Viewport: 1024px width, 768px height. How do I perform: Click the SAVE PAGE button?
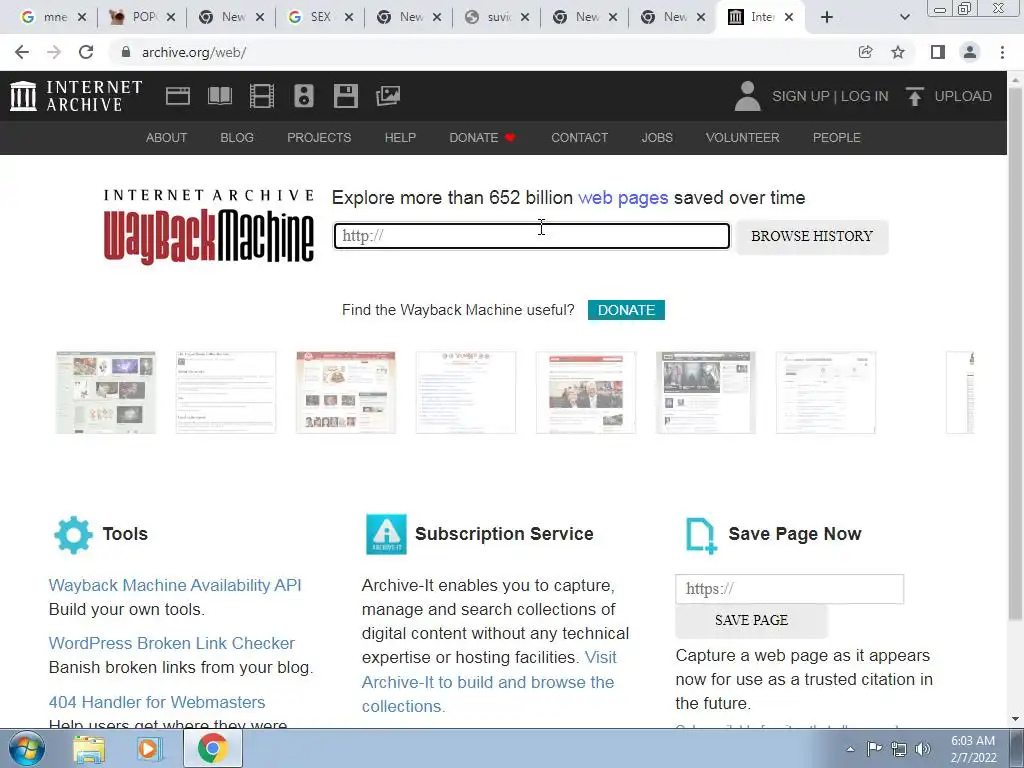(x=752, y=620)
